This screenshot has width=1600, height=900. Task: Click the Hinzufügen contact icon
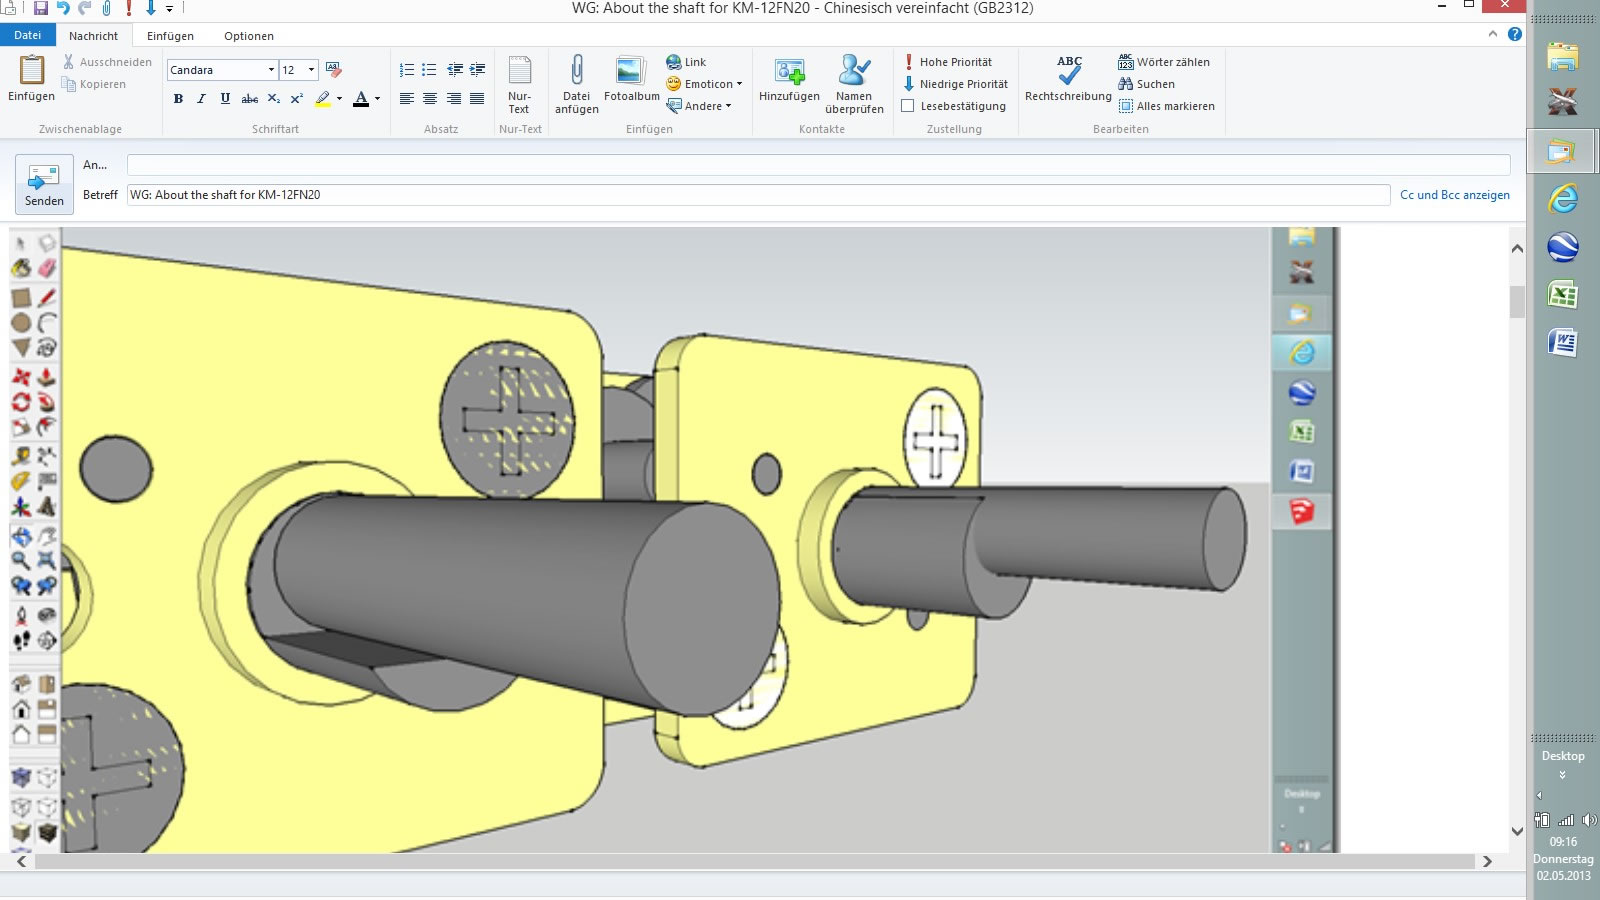789,80
